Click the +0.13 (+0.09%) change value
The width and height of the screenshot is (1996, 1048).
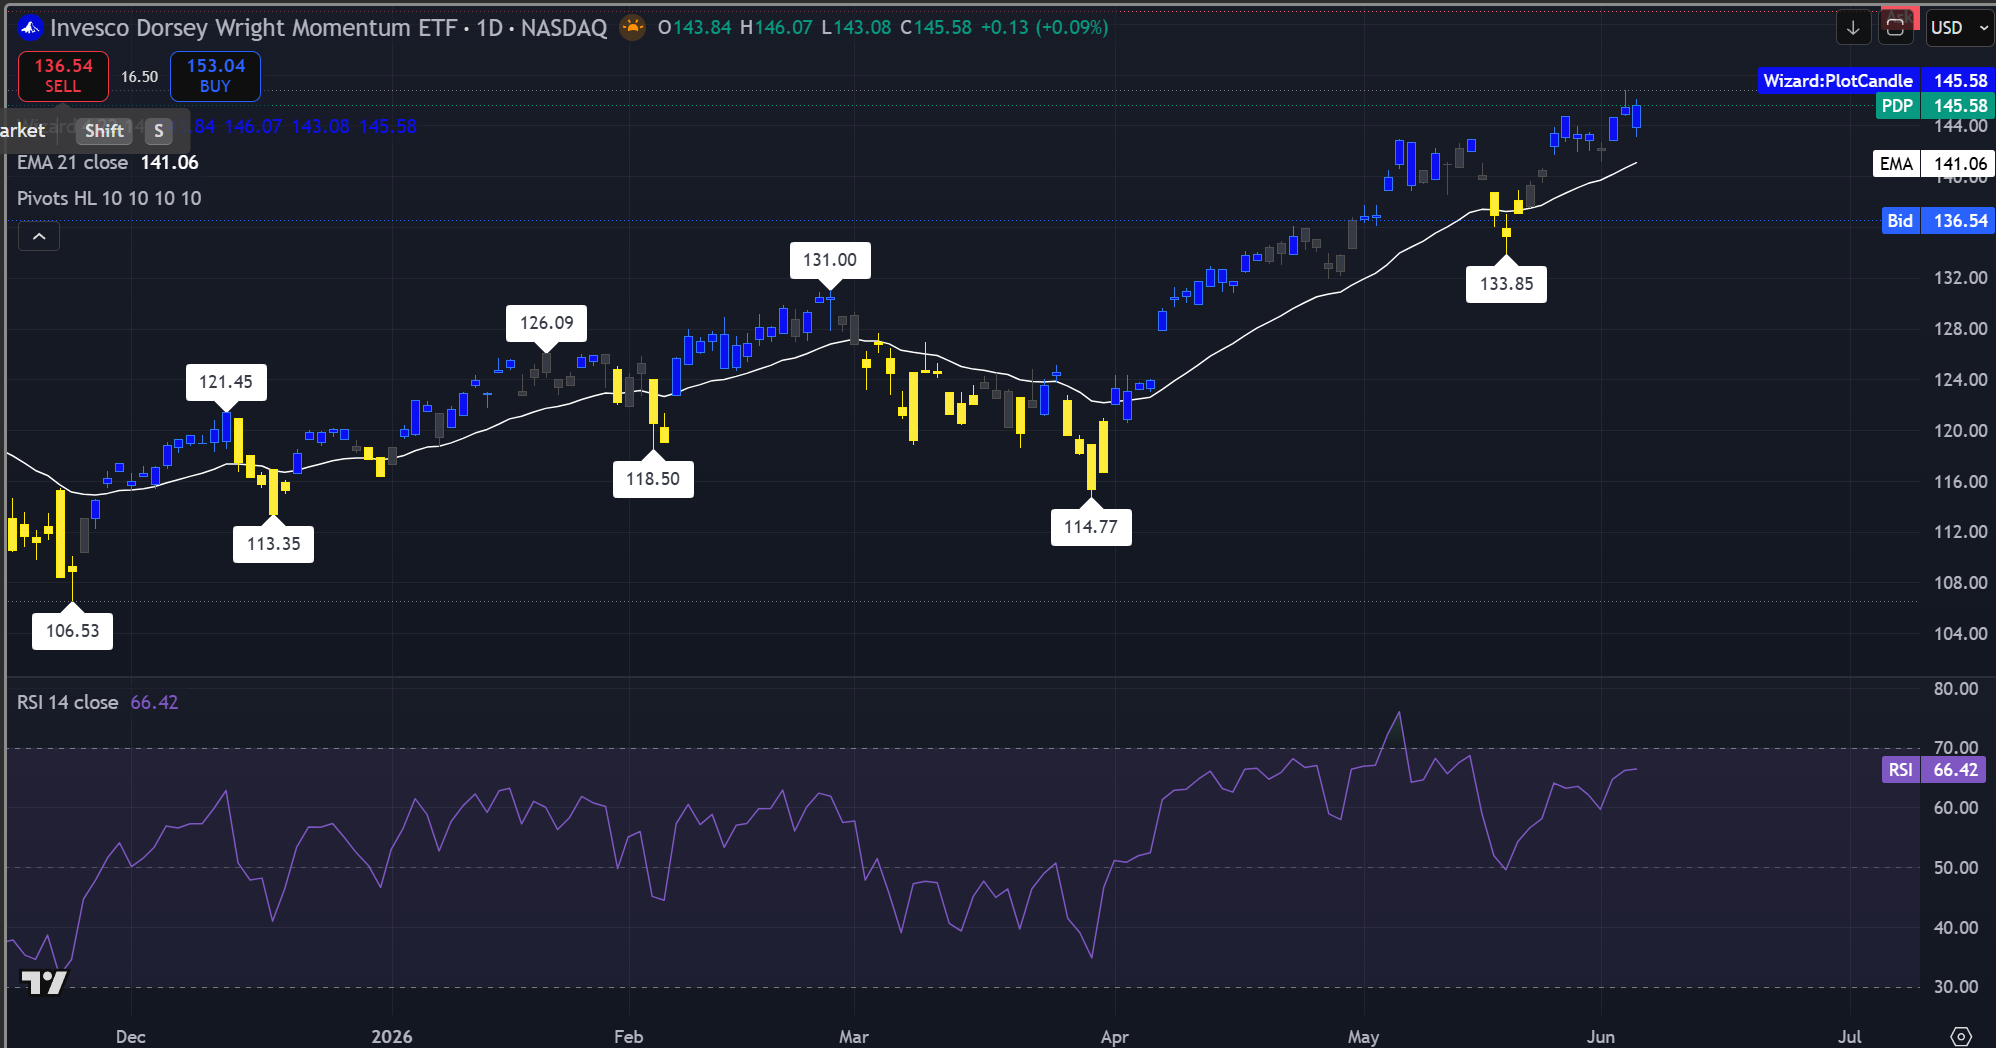click(x=1044, y=27)
